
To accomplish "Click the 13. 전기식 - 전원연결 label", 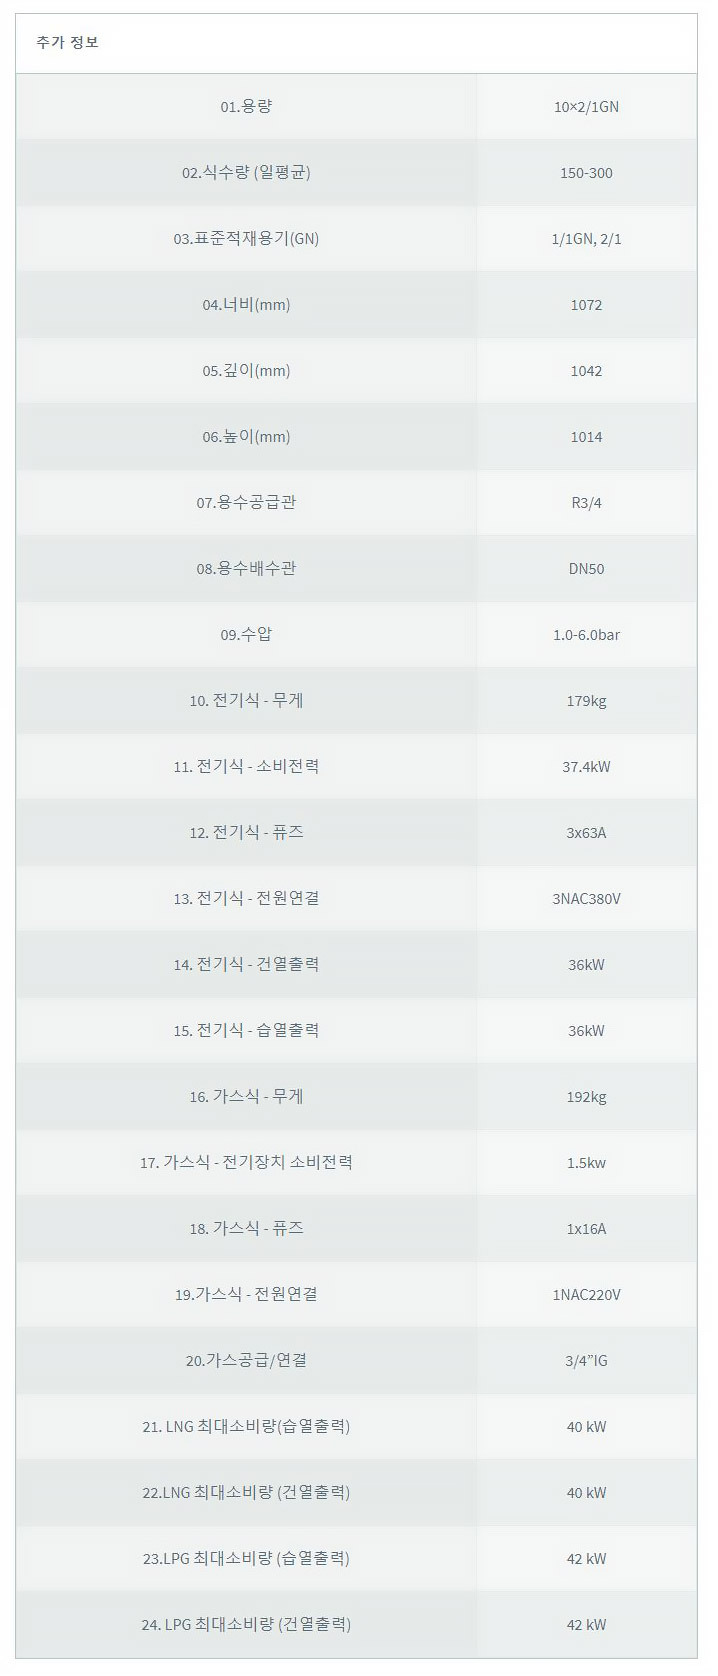I will pos(246,898).
